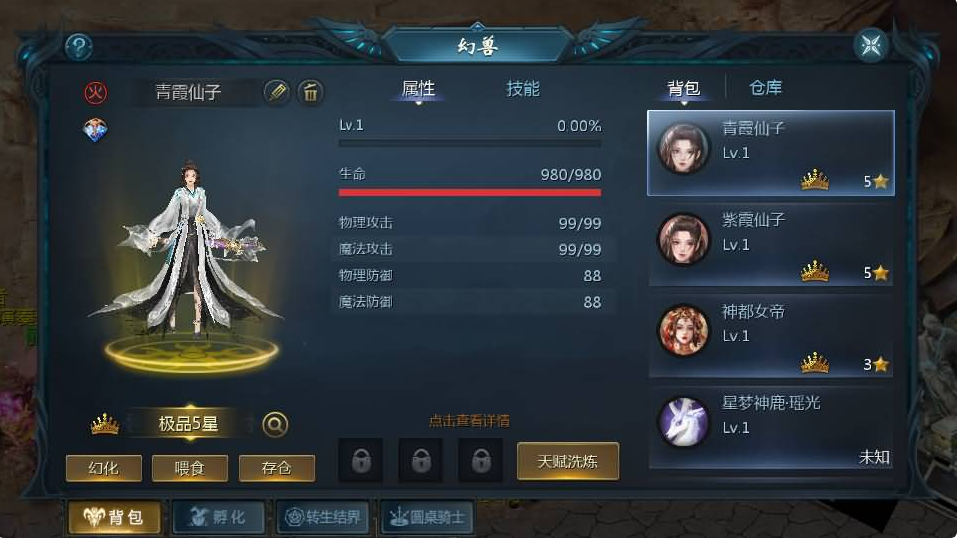
Task: Select 紫霞仙子 in the pet list
Action: [771, 245]
